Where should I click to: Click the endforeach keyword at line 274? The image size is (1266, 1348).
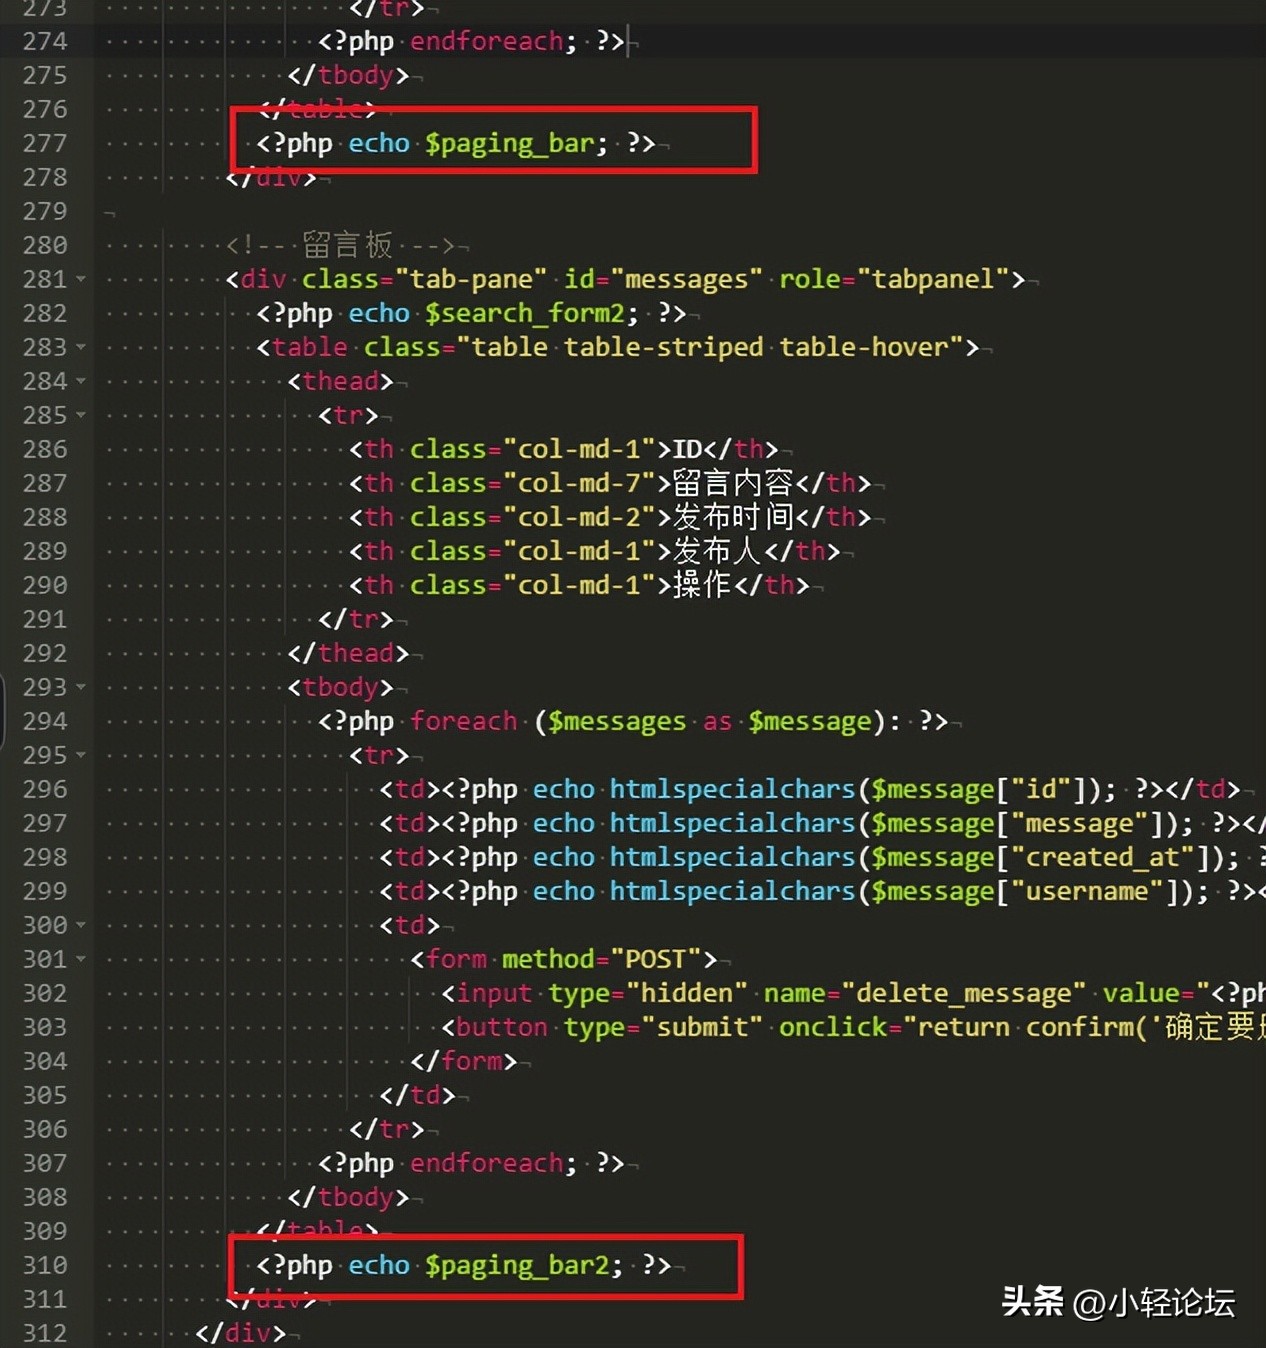[486, 42]
